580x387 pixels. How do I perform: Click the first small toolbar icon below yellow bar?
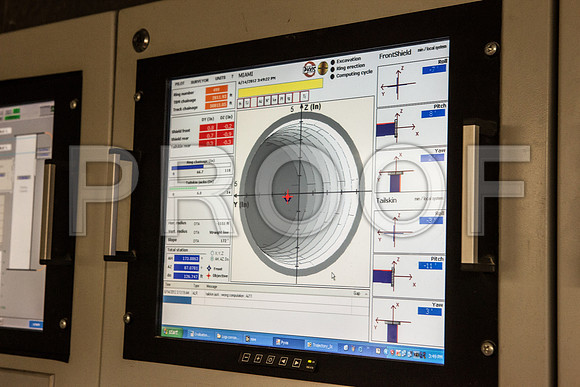[x=241, y=103]
